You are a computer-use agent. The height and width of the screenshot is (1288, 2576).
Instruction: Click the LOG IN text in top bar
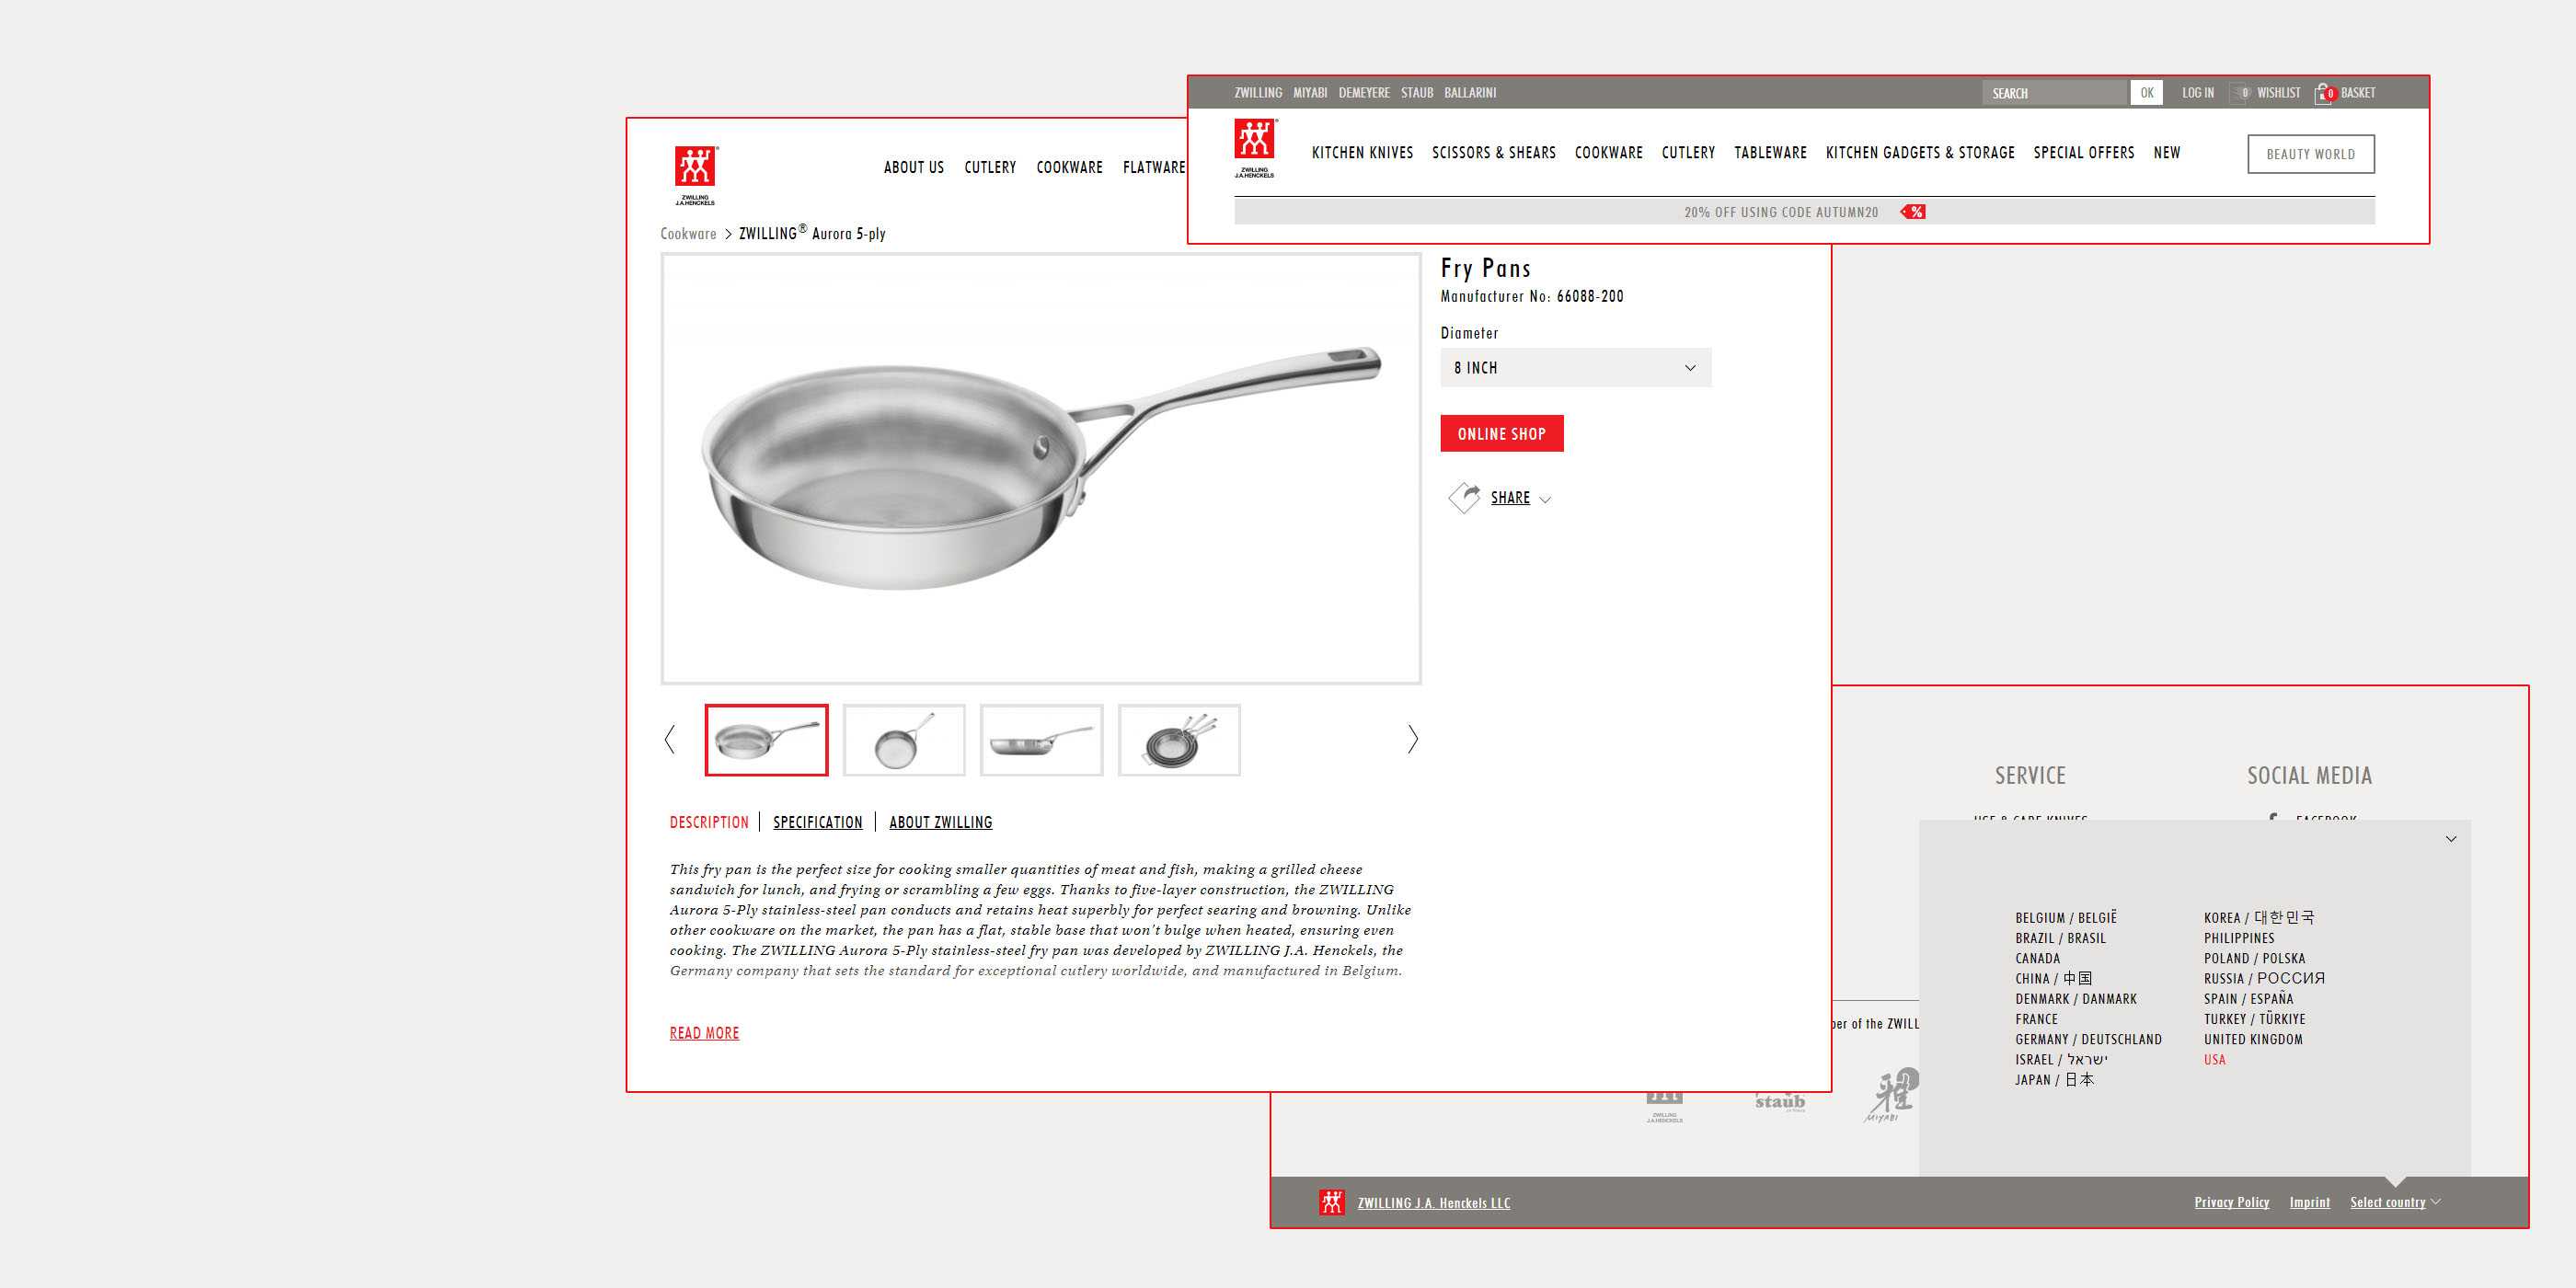coord(2197,92)
